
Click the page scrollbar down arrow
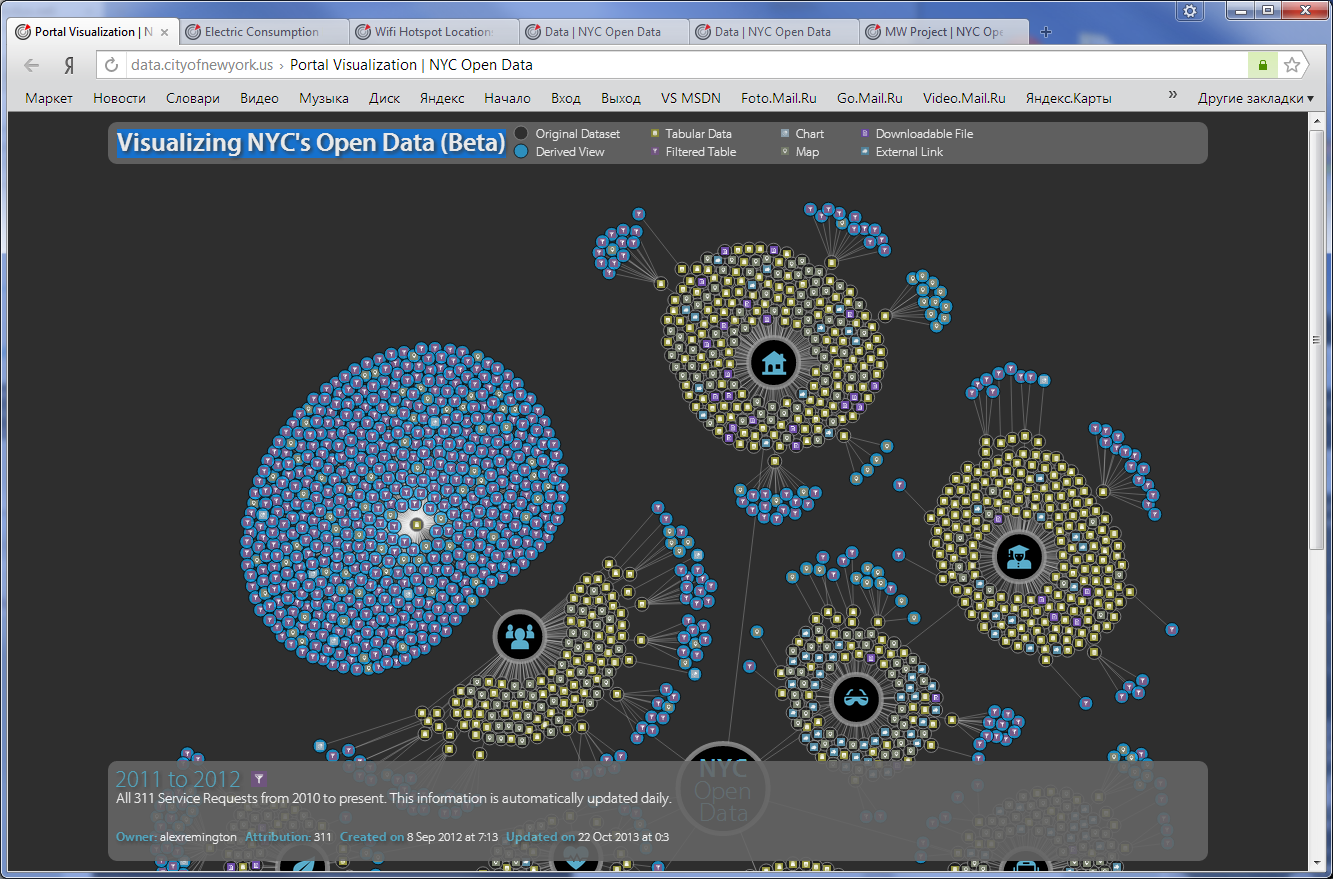pyautogui.click(x=1317, y=861)
